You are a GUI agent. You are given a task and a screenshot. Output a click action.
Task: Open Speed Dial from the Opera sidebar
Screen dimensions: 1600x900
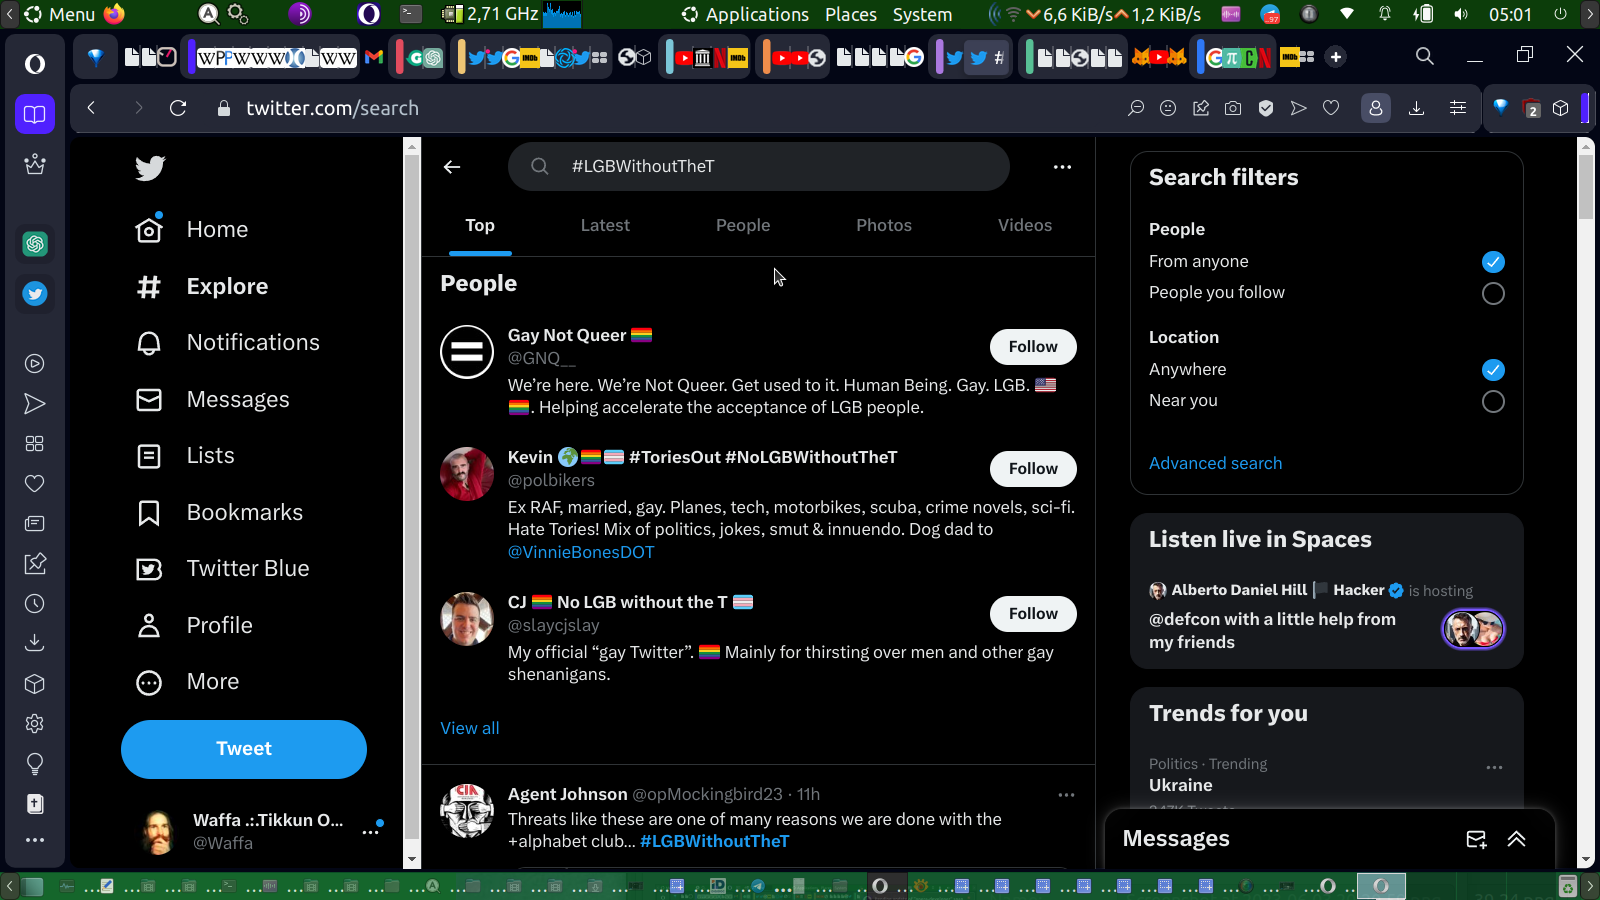click(35, 444)
